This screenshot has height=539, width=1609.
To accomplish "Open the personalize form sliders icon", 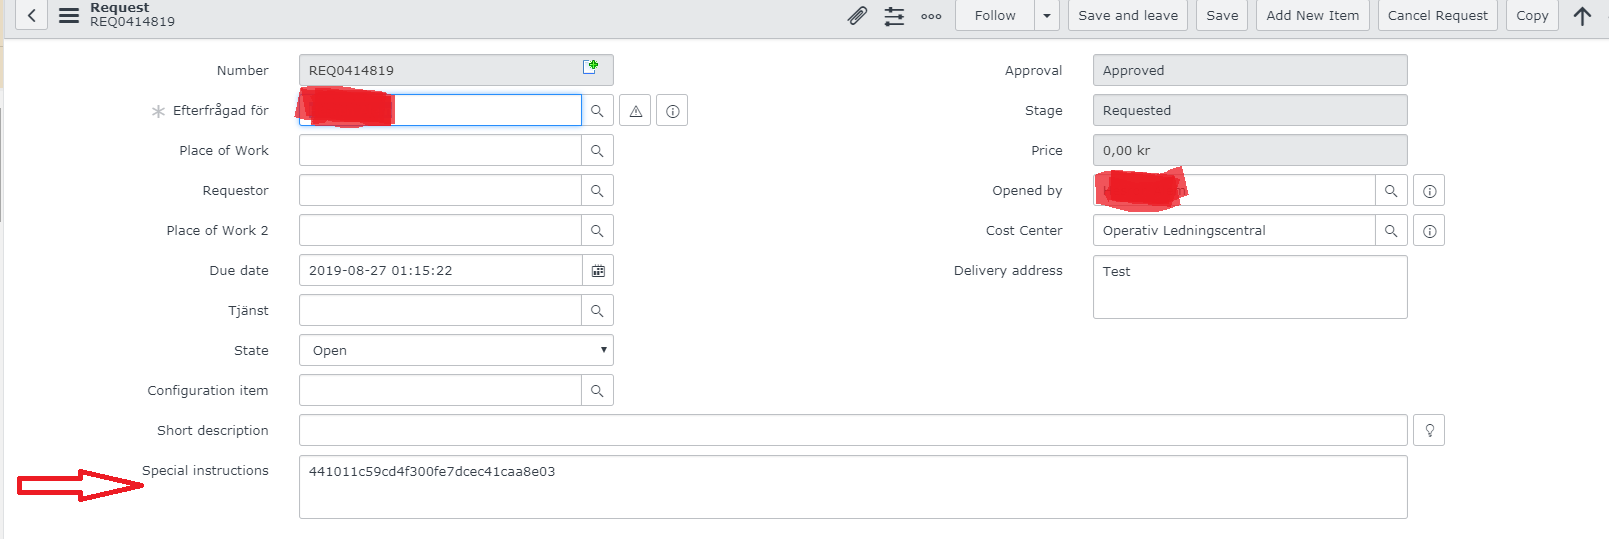I will (x=894, y=15).
